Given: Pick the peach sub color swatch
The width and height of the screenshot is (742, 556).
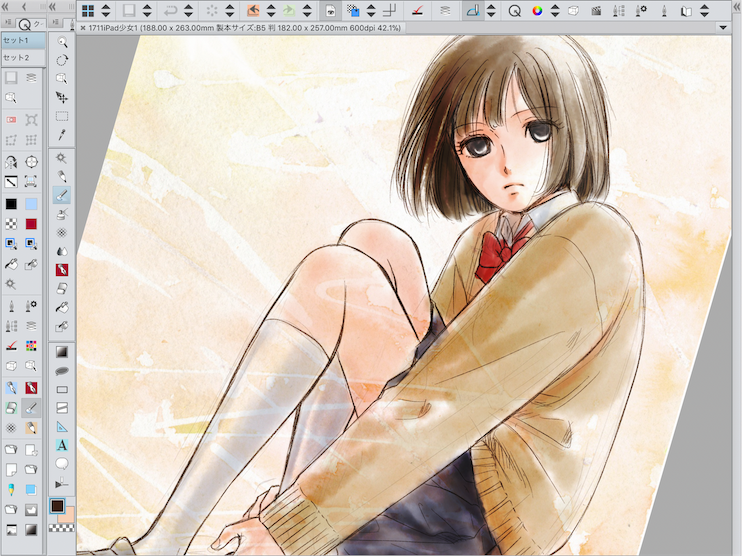Looking at the screenshot, I should coord(68,516).
